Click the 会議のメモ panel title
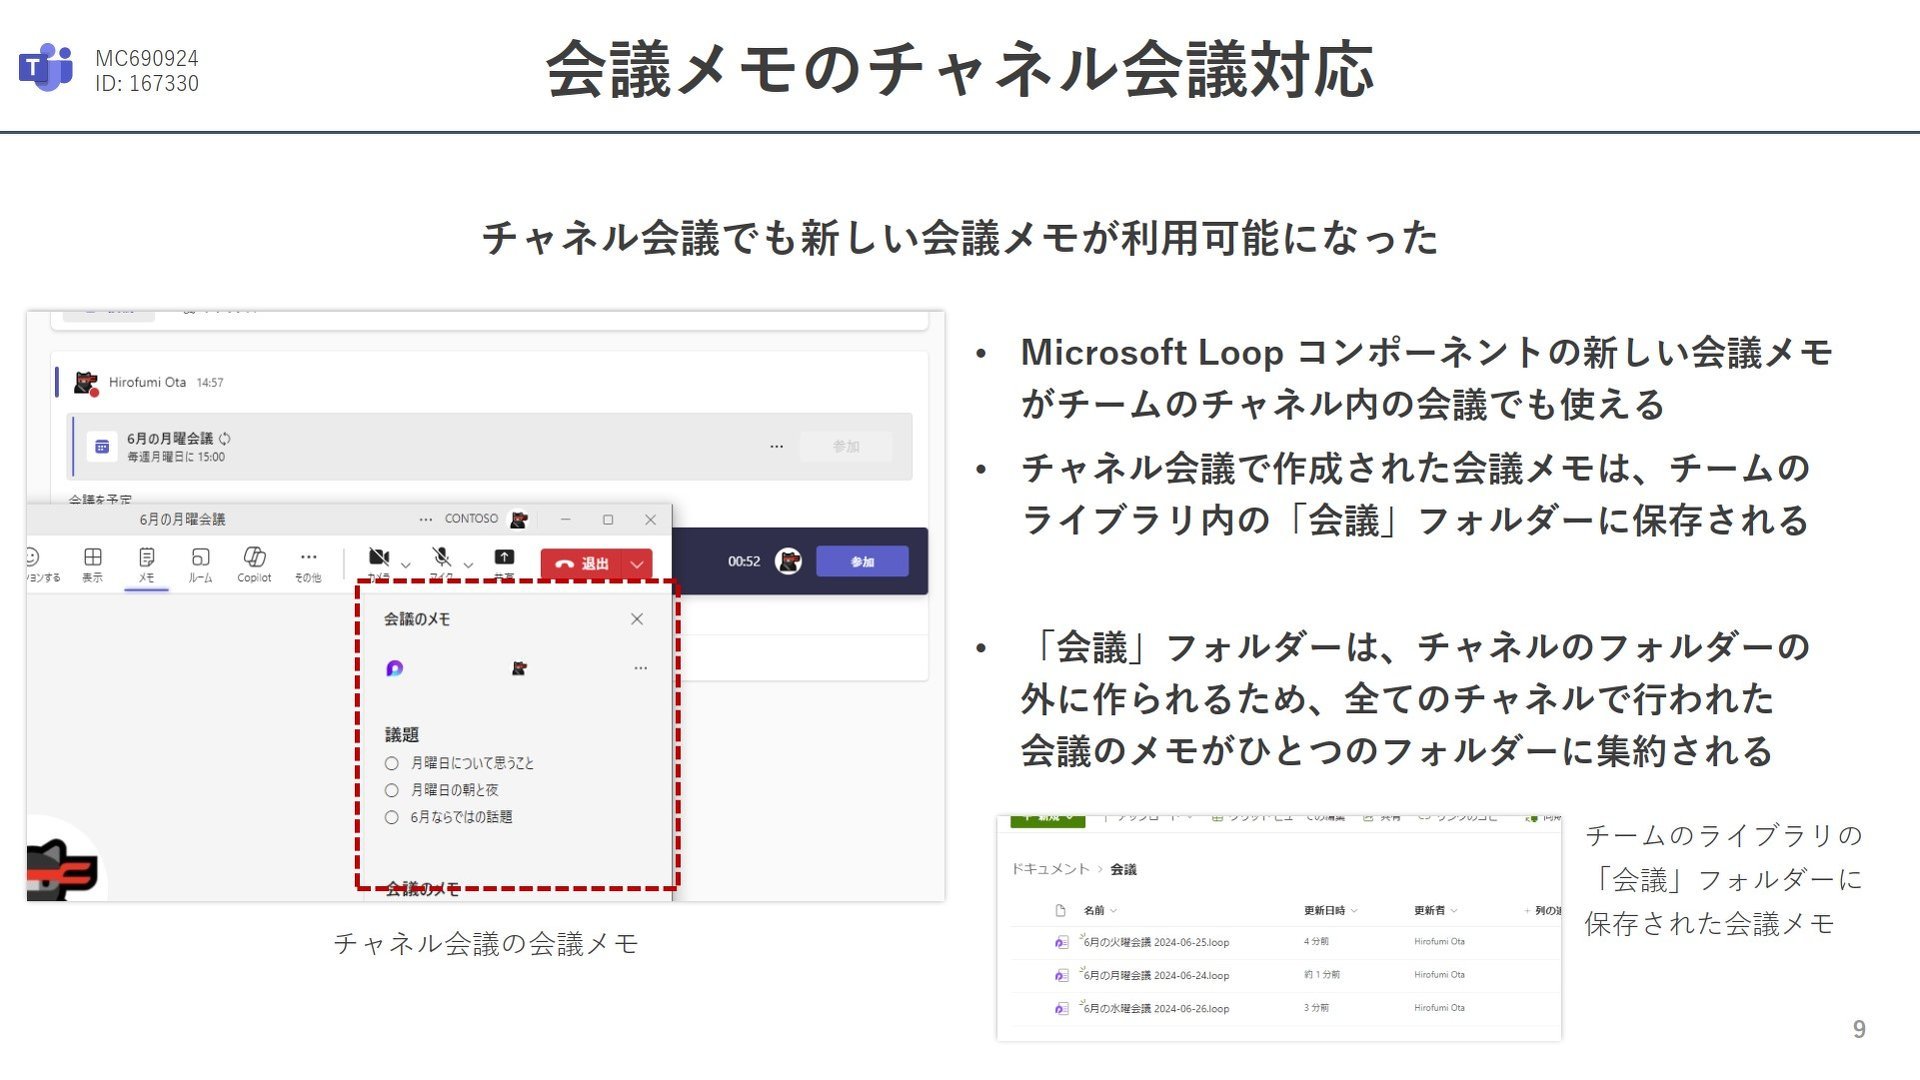Screen dimensions: 1920x1080 pyautogui.click(x=417, y=619)
